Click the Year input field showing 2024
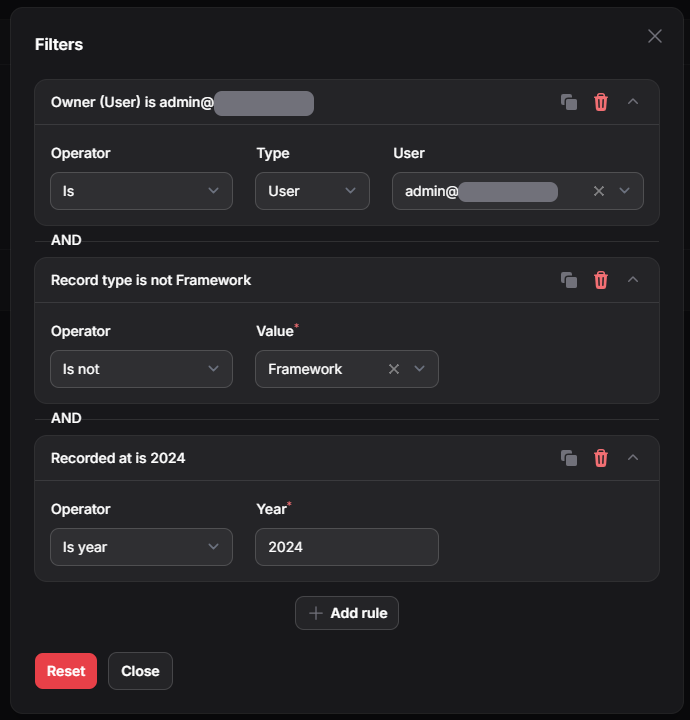This screenshot has height=720, width=690. [x=346, y=547]
